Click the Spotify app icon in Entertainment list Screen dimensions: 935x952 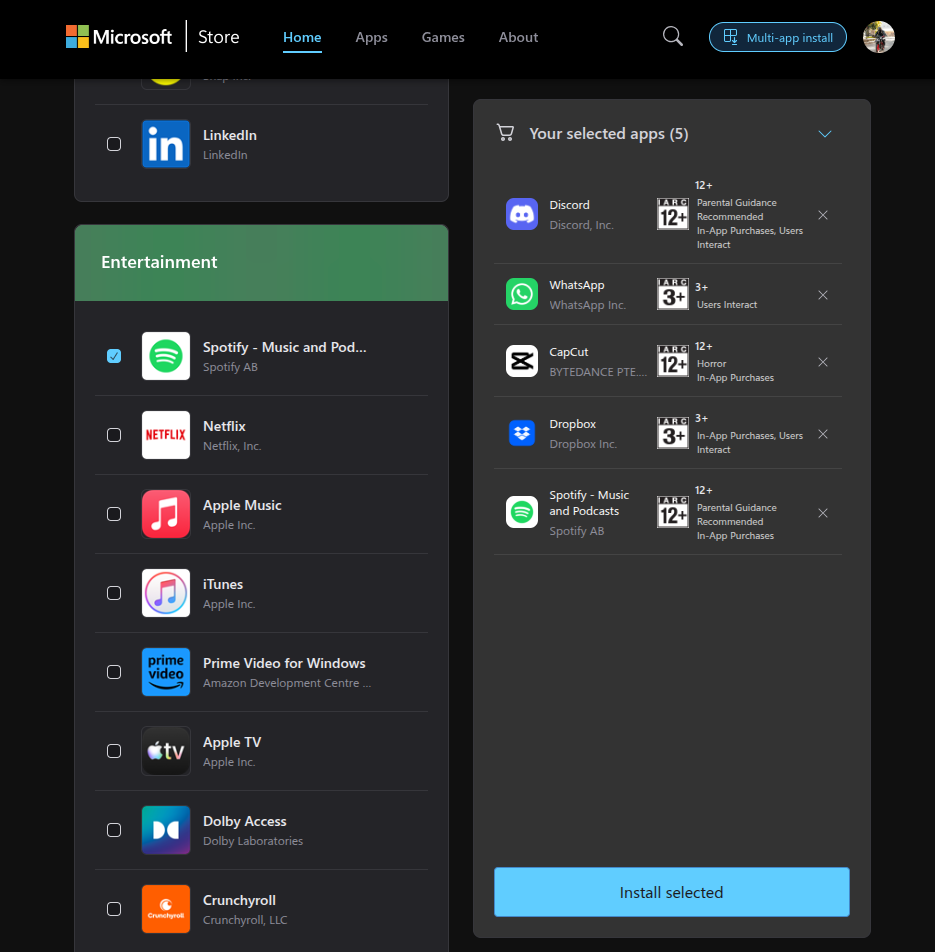click(x=165, y=356)
